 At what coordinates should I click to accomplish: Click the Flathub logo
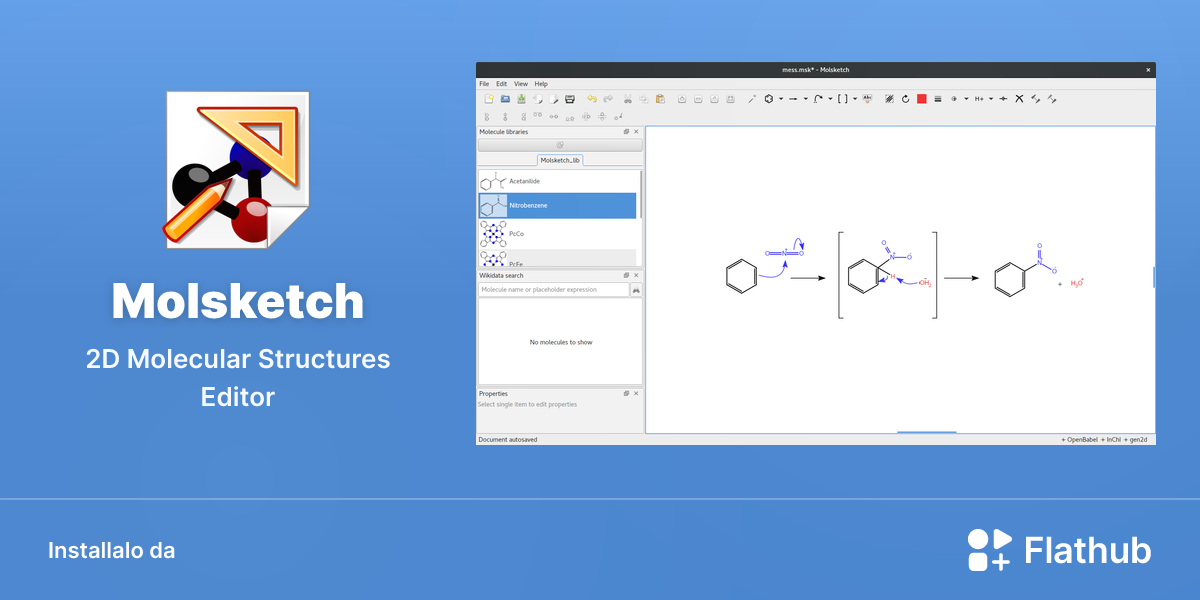1059,550
